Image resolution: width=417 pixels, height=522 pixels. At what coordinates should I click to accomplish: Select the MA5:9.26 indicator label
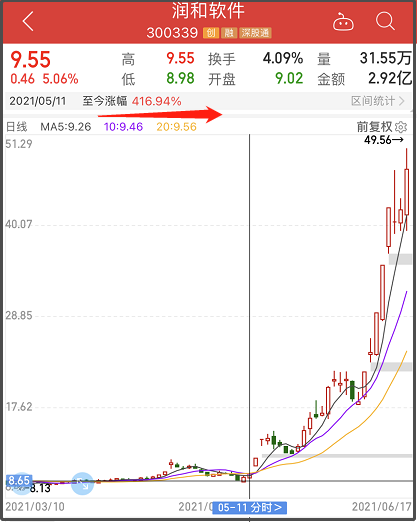66,127
